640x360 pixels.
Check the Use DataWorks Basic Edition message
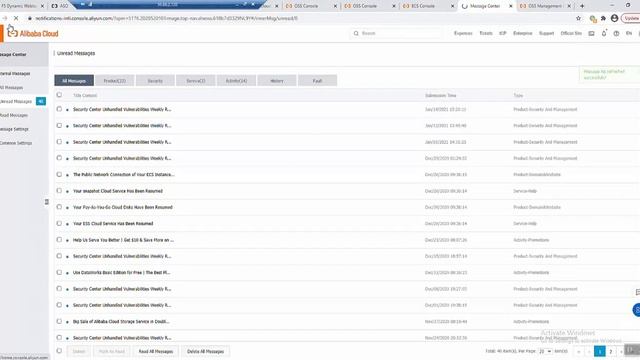click(x=59, y=272)
